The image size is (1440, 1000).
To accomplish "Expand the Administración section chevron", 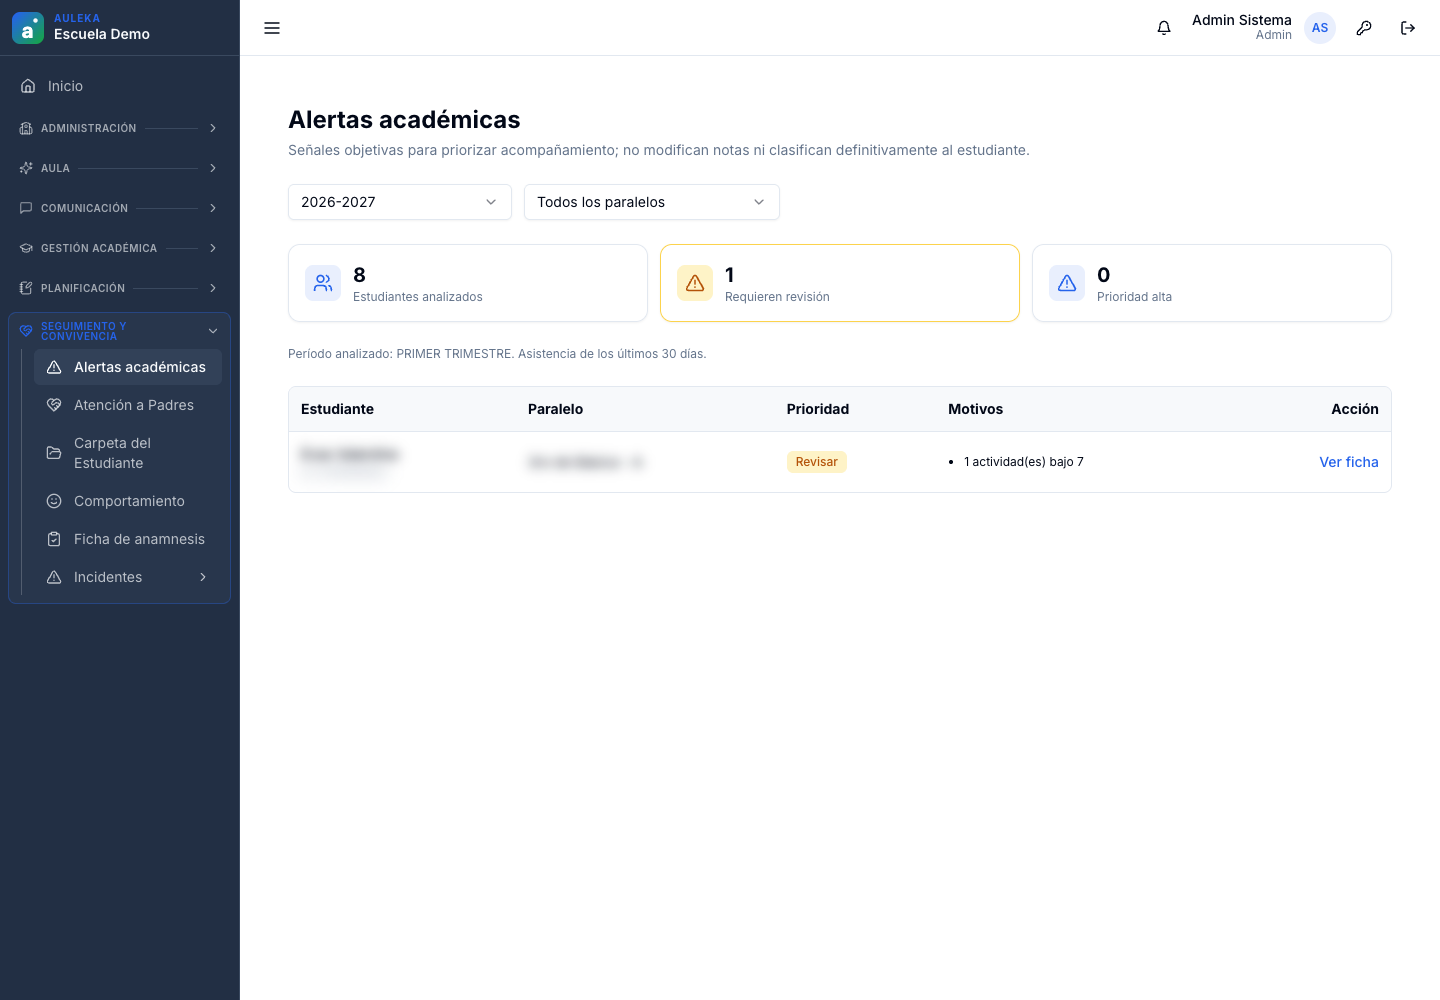I will click(213, 128).
